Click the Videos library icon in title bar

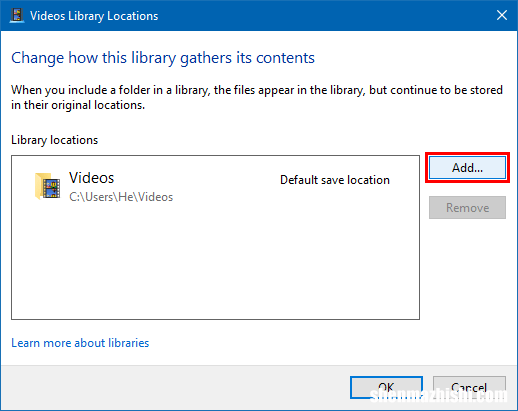[17, 15]
